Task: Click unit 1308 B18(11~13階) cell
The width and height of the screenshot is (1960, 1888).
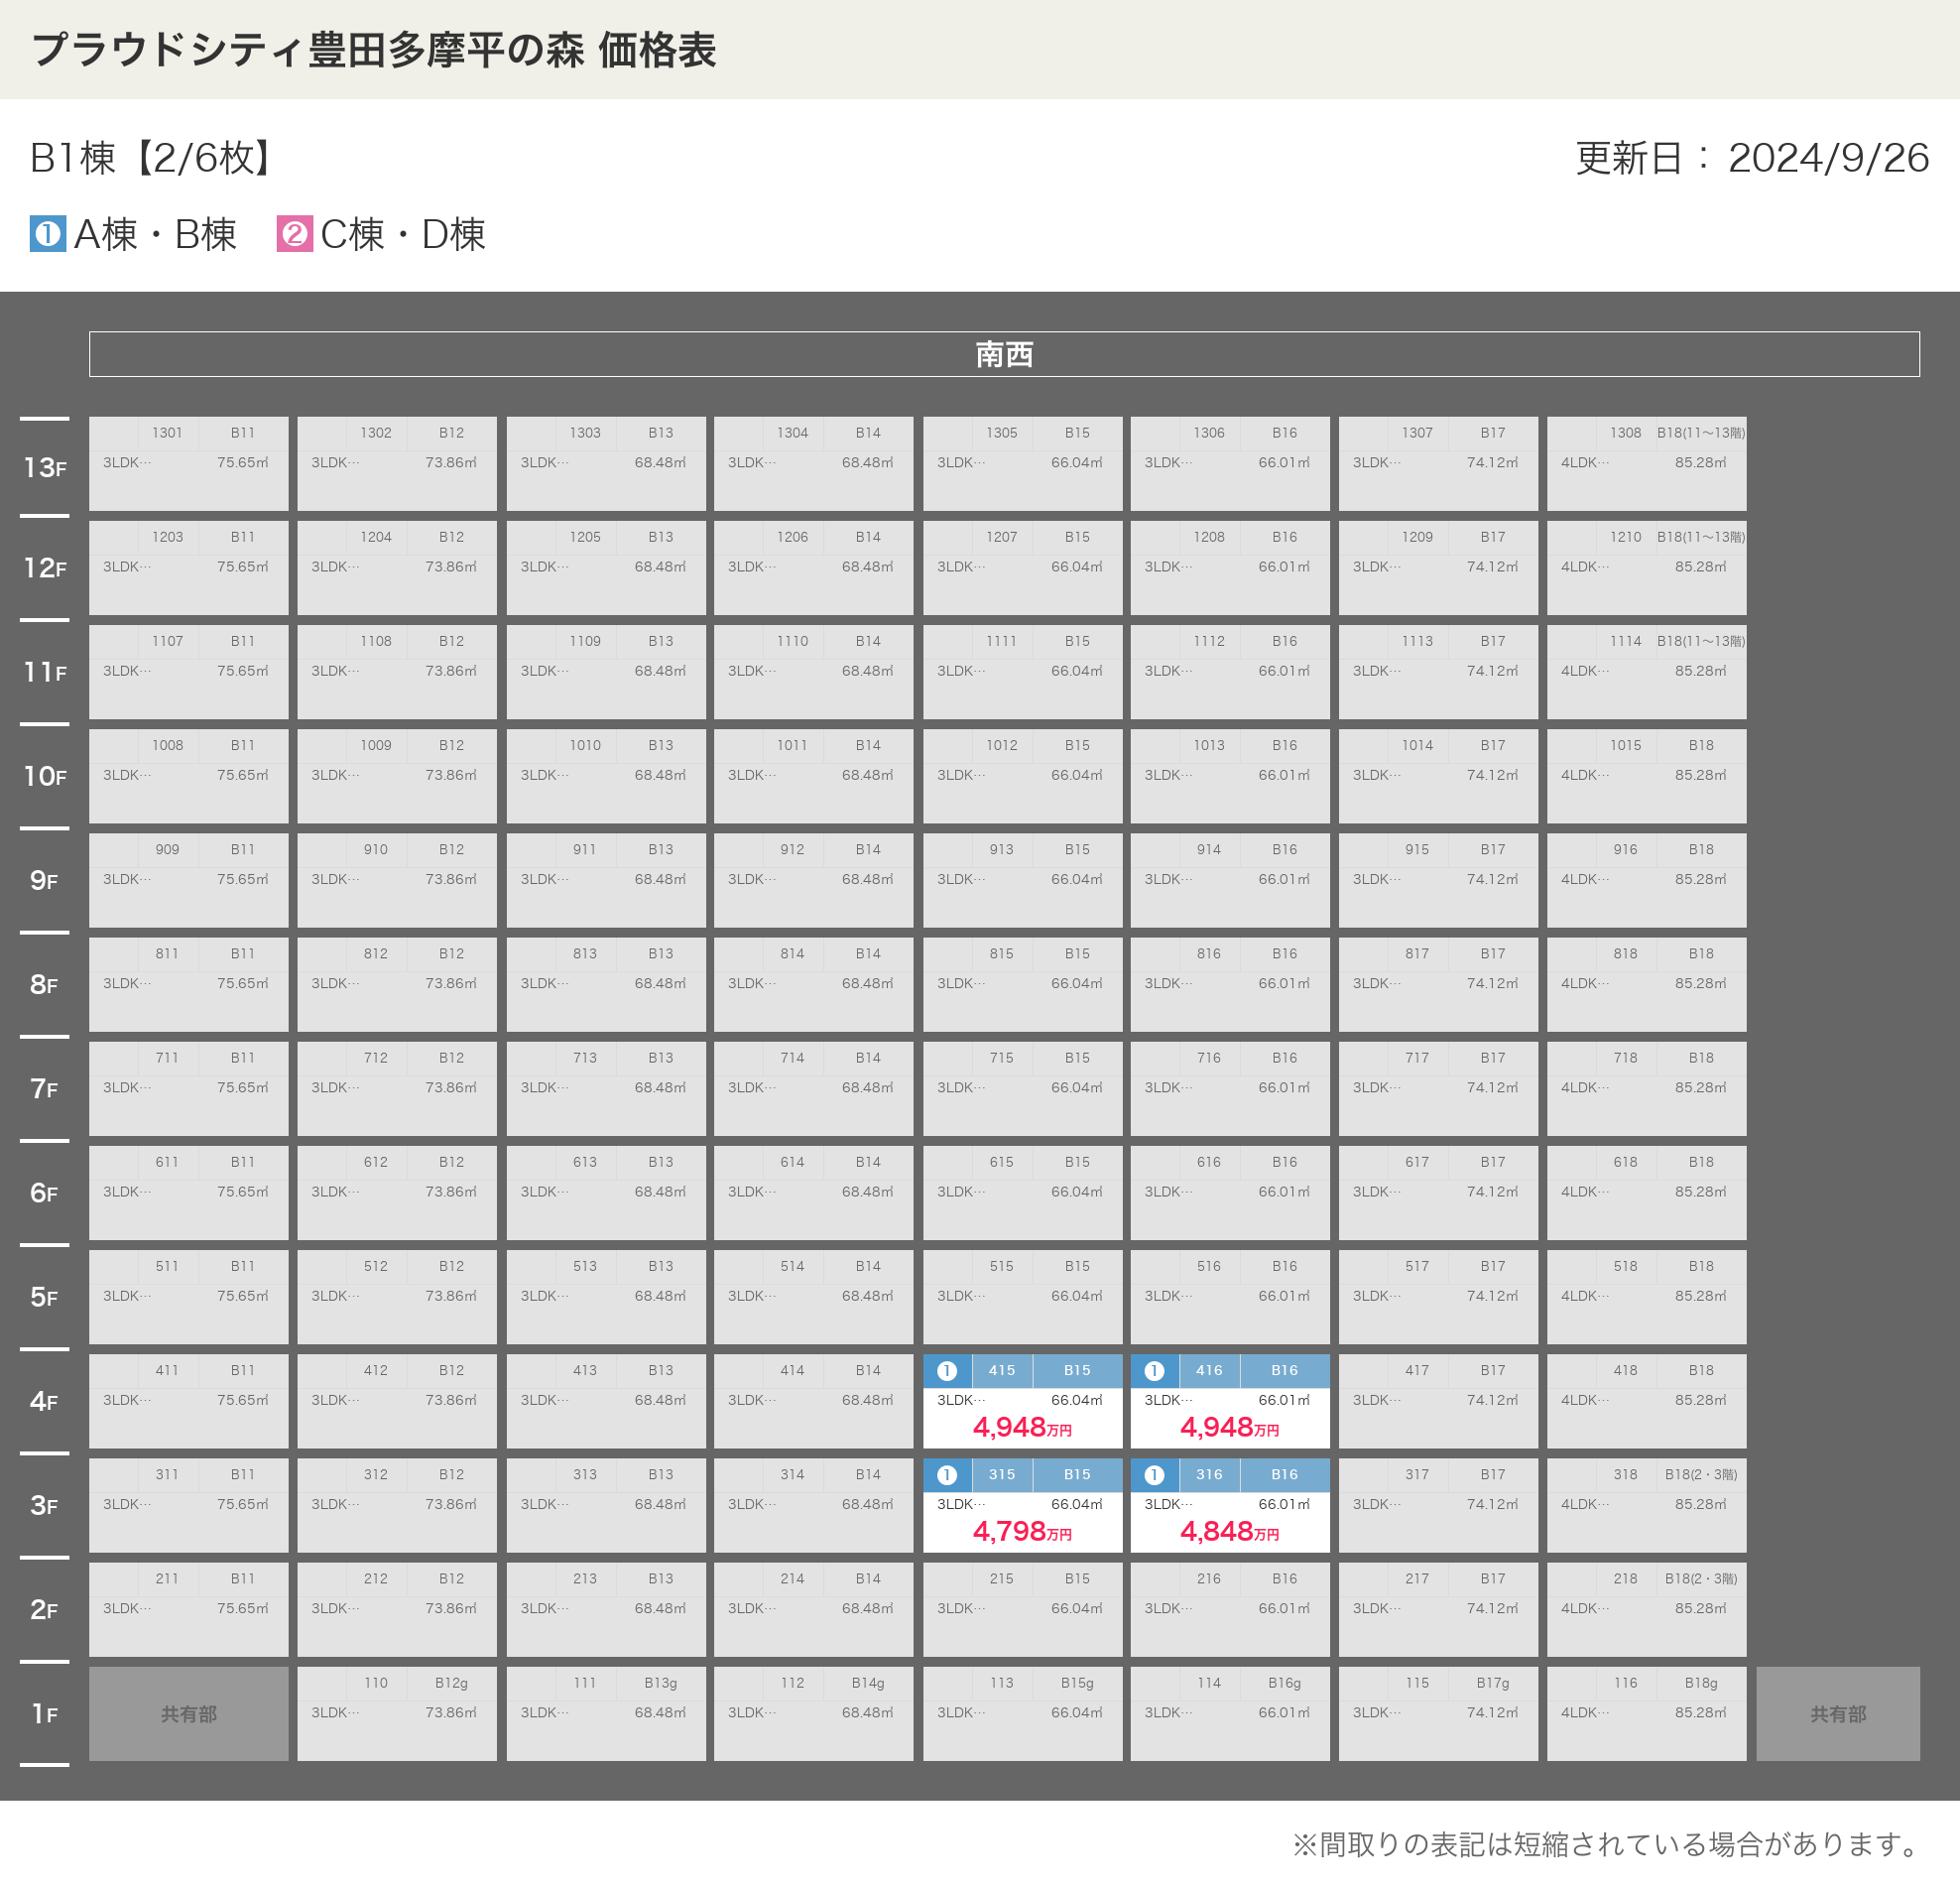Action: click(x=1646, y=464)
